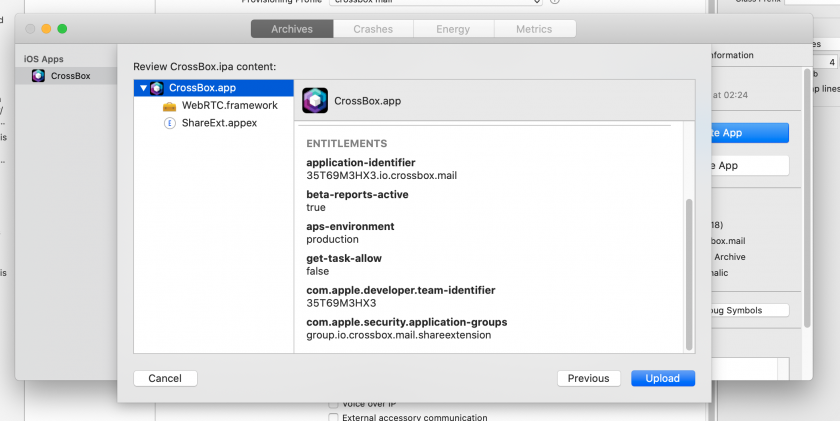The width and height of the screenshot is (840, 421).
Task: Click the ENTITLEMENTS section heading
Action: [x=347, y=144]
